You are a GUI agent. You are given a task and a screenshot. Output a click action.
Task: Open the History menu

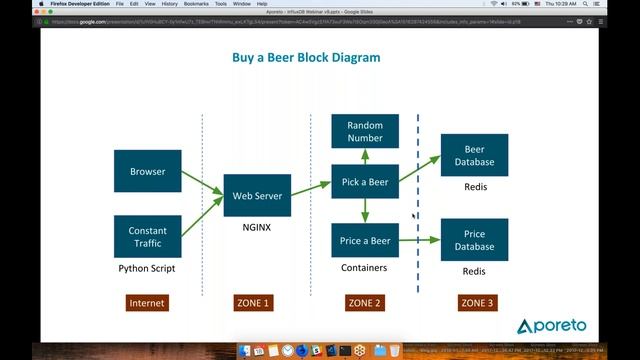click(x=169, y=4)
